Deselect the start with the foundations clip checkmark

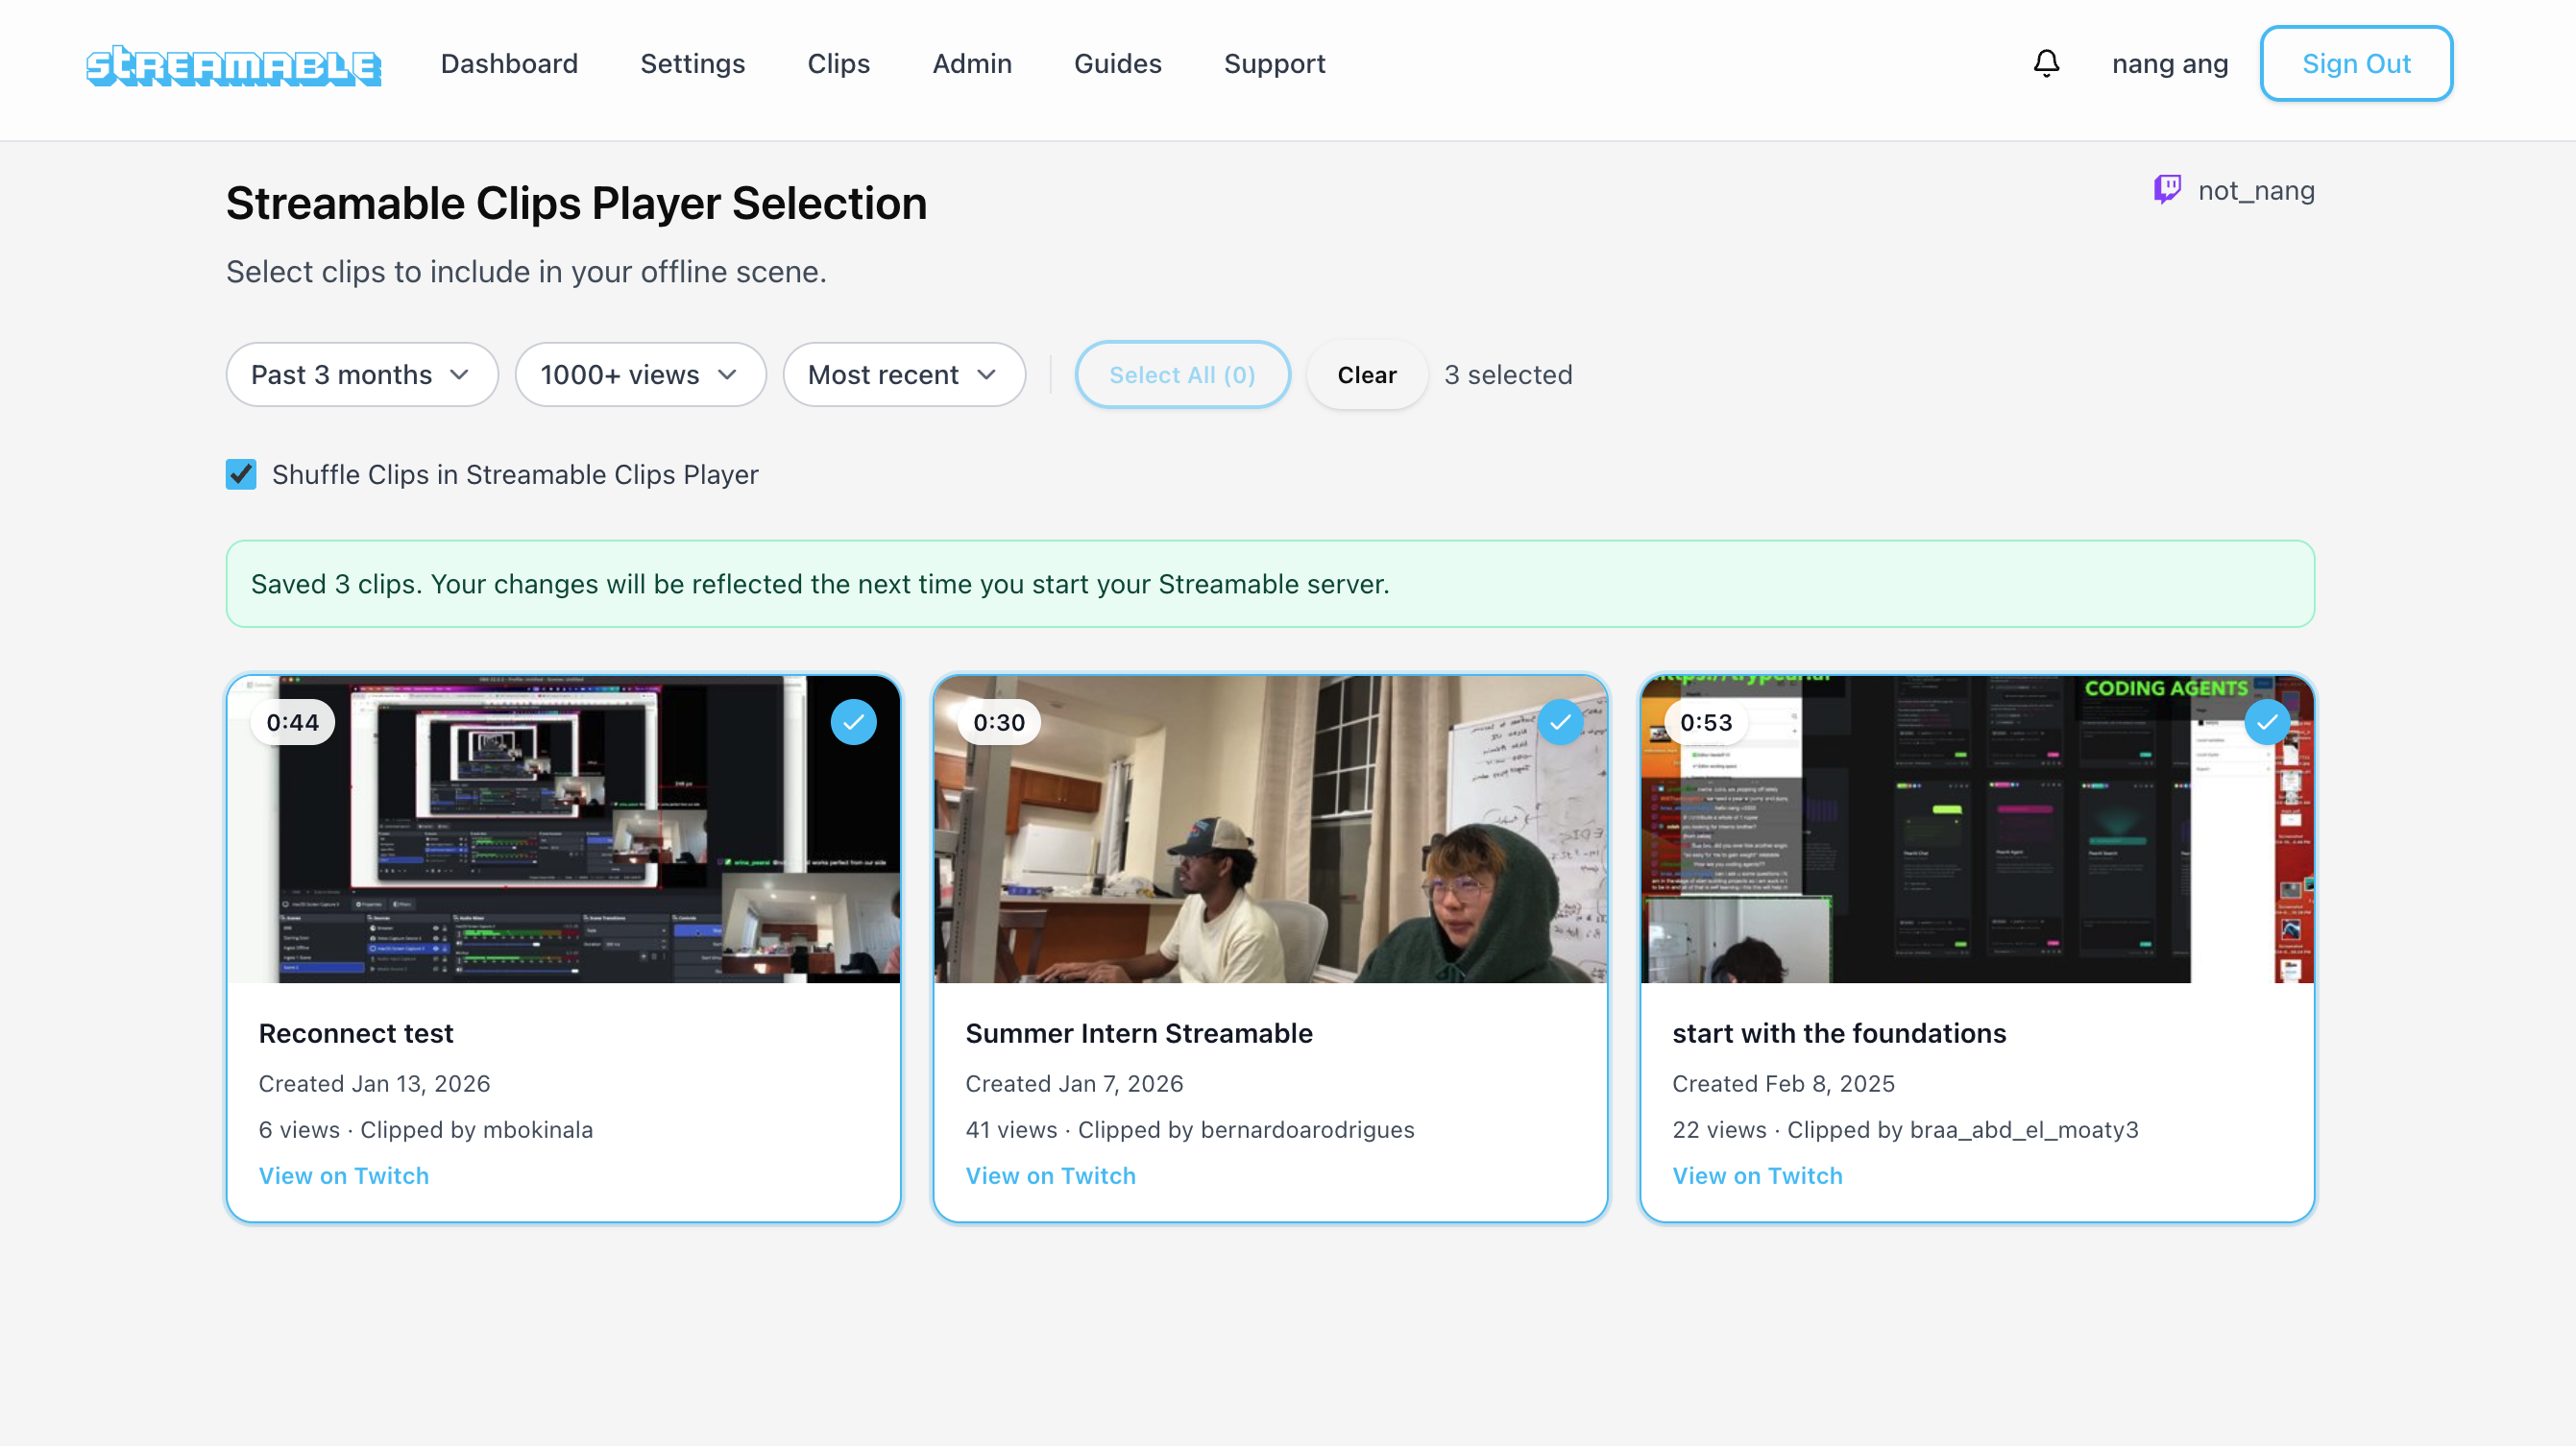(2268, 721)
